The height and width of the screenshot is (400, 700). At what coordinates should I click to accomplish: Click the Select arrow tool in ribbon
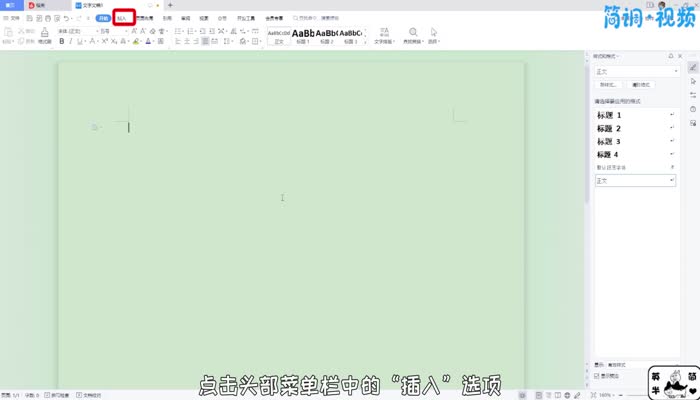434,33
